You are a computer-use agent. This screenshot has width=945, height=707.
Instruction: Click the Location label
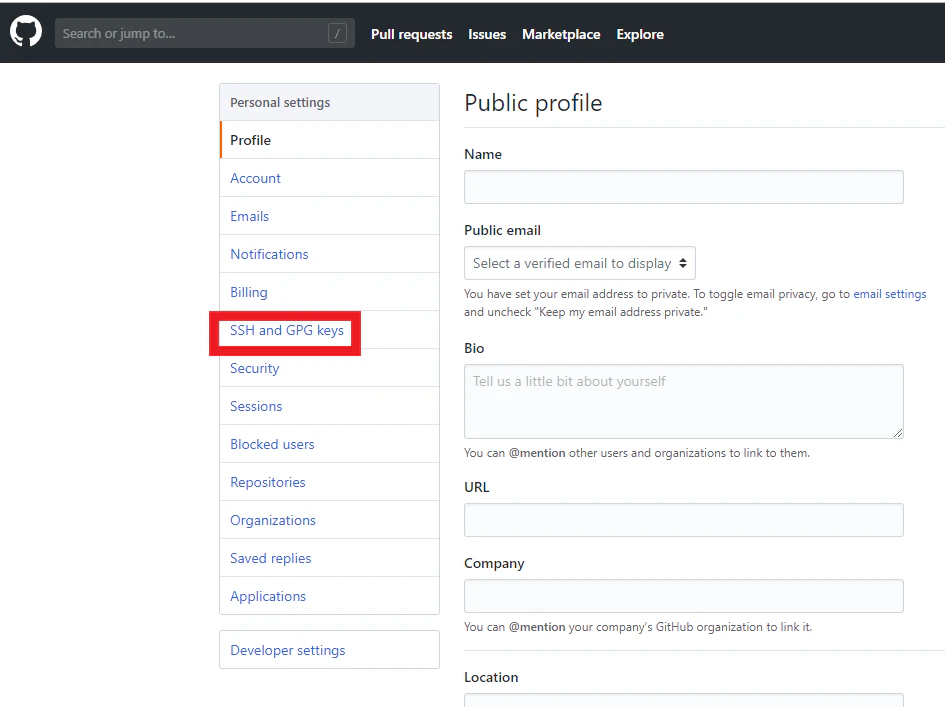click(x=491, y=677)
